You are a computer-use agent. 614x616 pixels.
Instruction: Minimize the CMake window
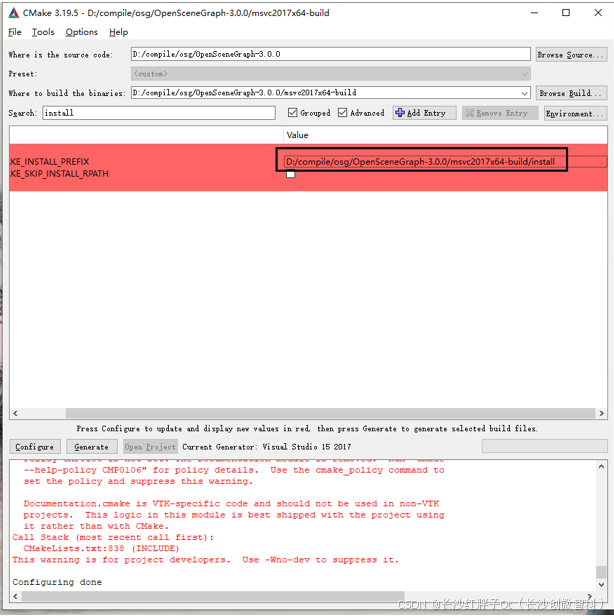click(534, 13)
